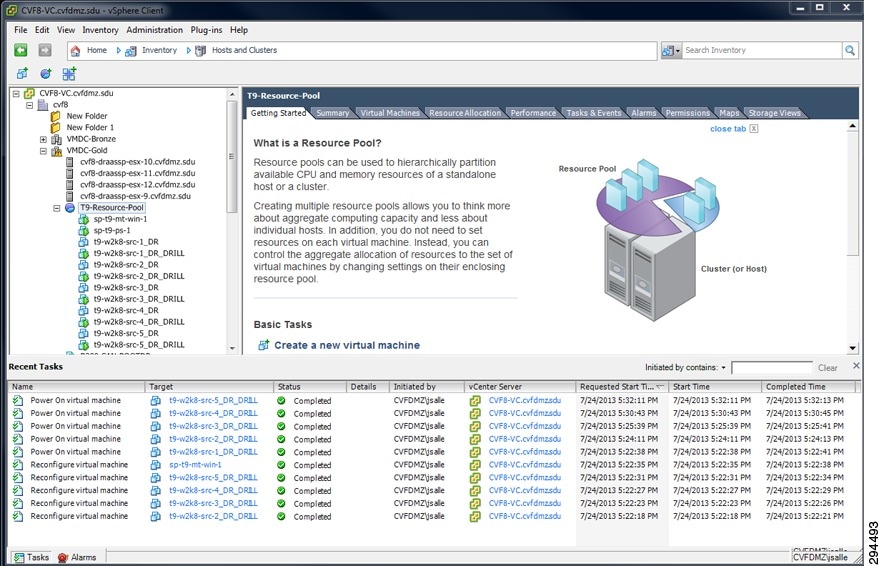Image resolution: width=879 pixels, height=566 pixels.
Task: Click the Search Inventory field
Action: point(762,50)
